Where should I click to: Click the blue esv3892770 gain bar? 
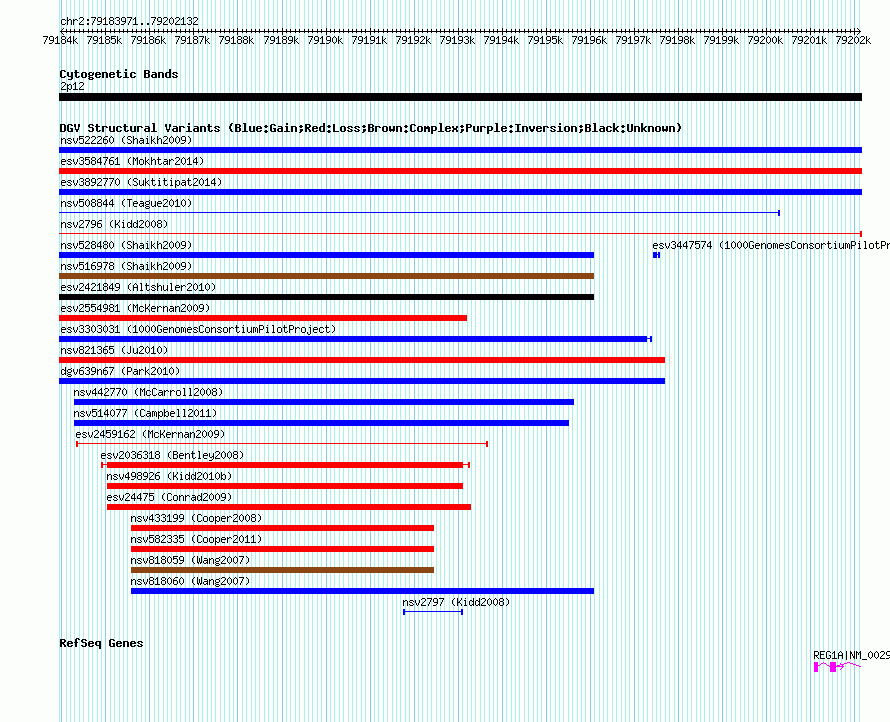[460, 192]
